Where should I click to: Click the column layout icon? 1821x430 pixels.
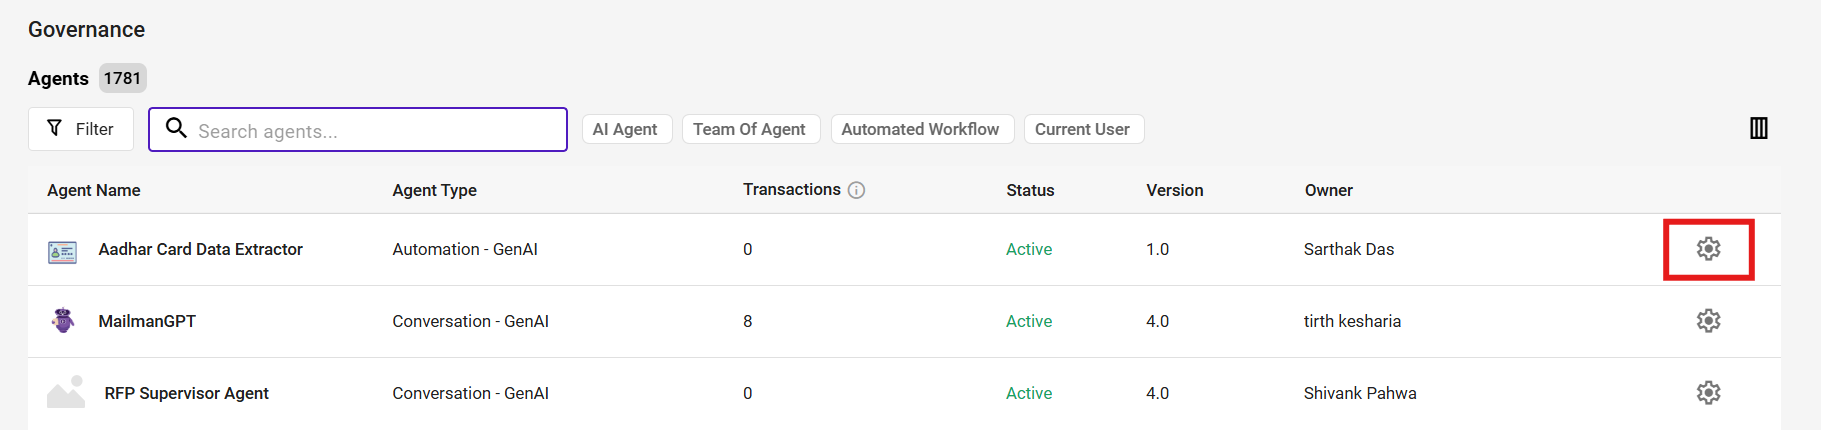pos(1759,128)
